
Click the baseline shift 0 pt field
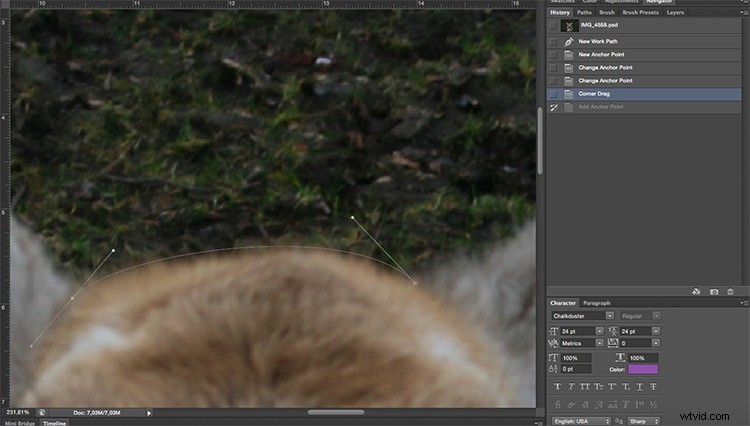tap(576, 369)
